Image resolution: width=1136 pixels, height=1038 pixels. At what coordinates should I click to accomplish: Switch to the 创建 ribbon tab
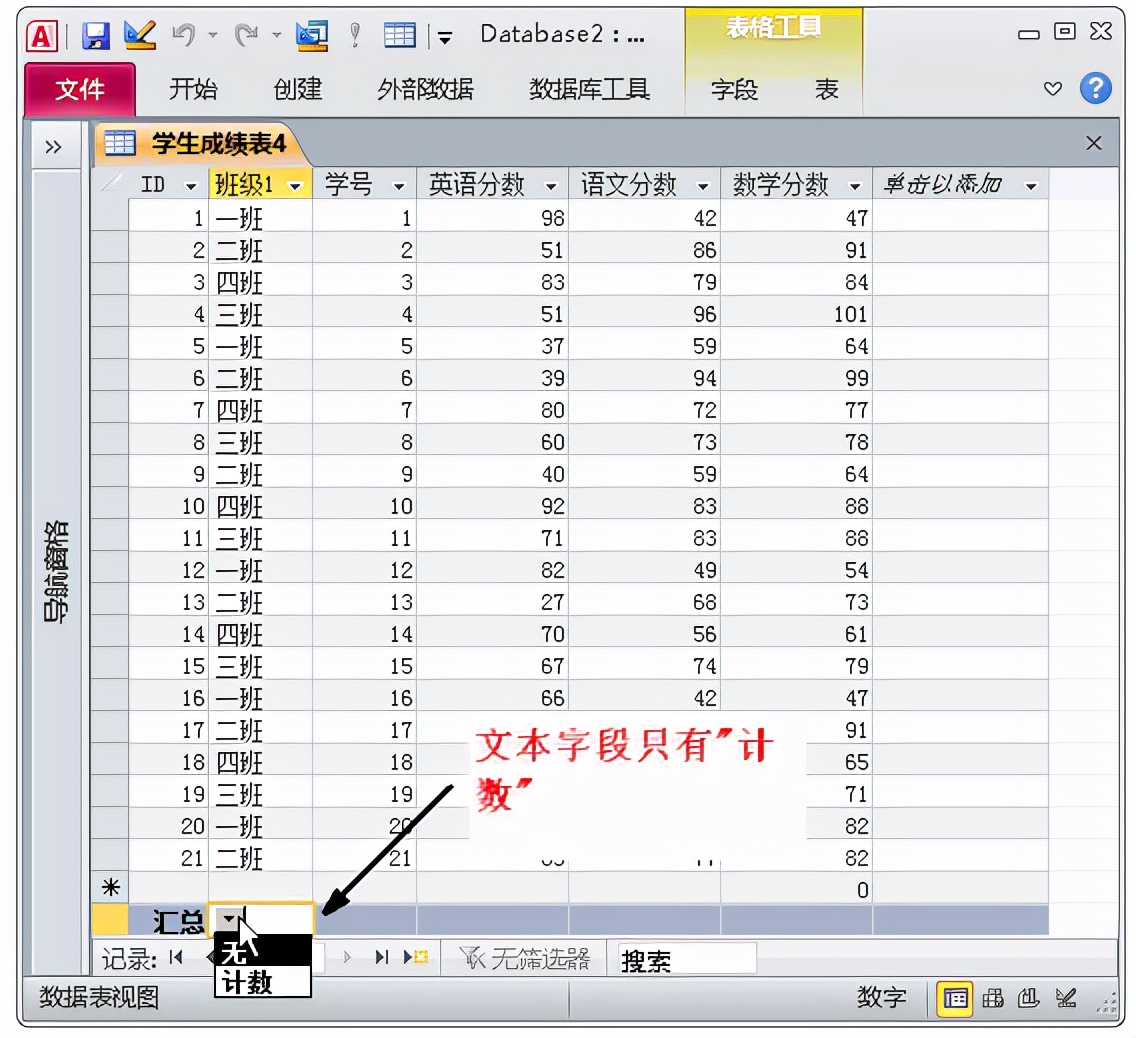pos(296,89)
